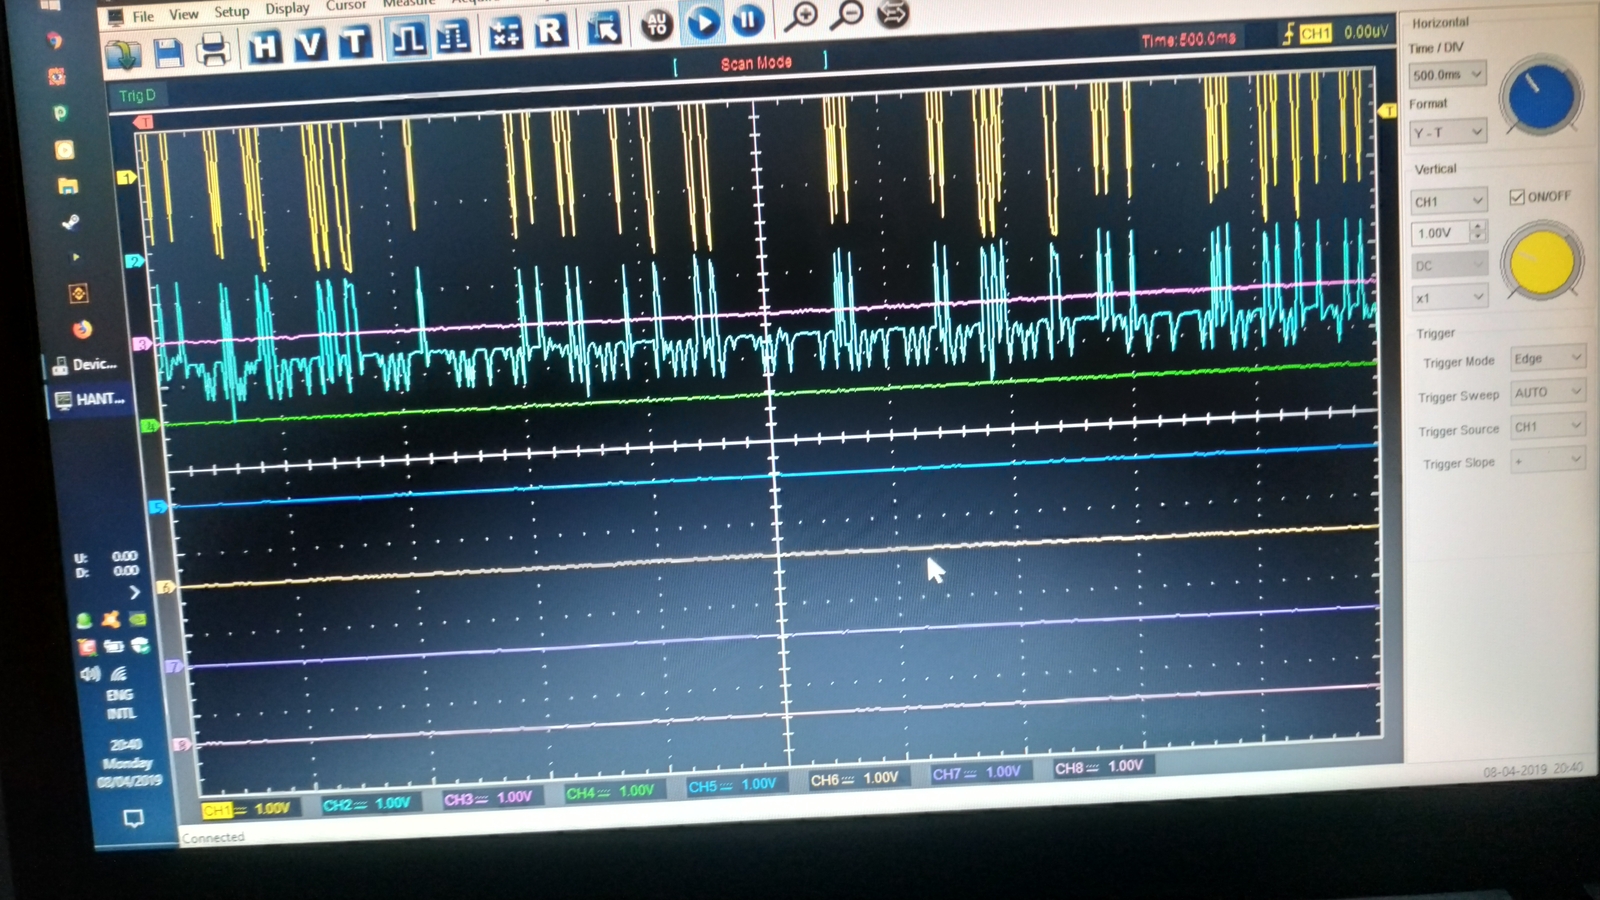Toggle the channel ON/OFF checkbox

(1517, 196)
